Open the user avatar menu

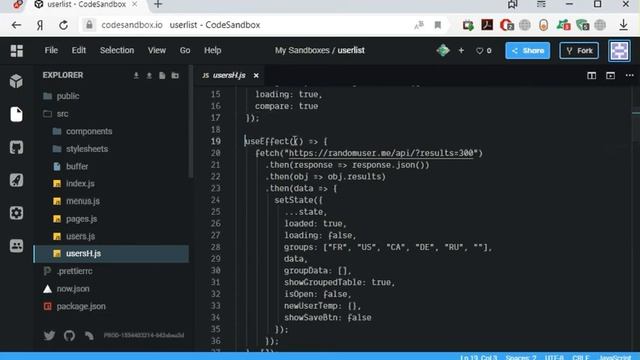[619, 51]
